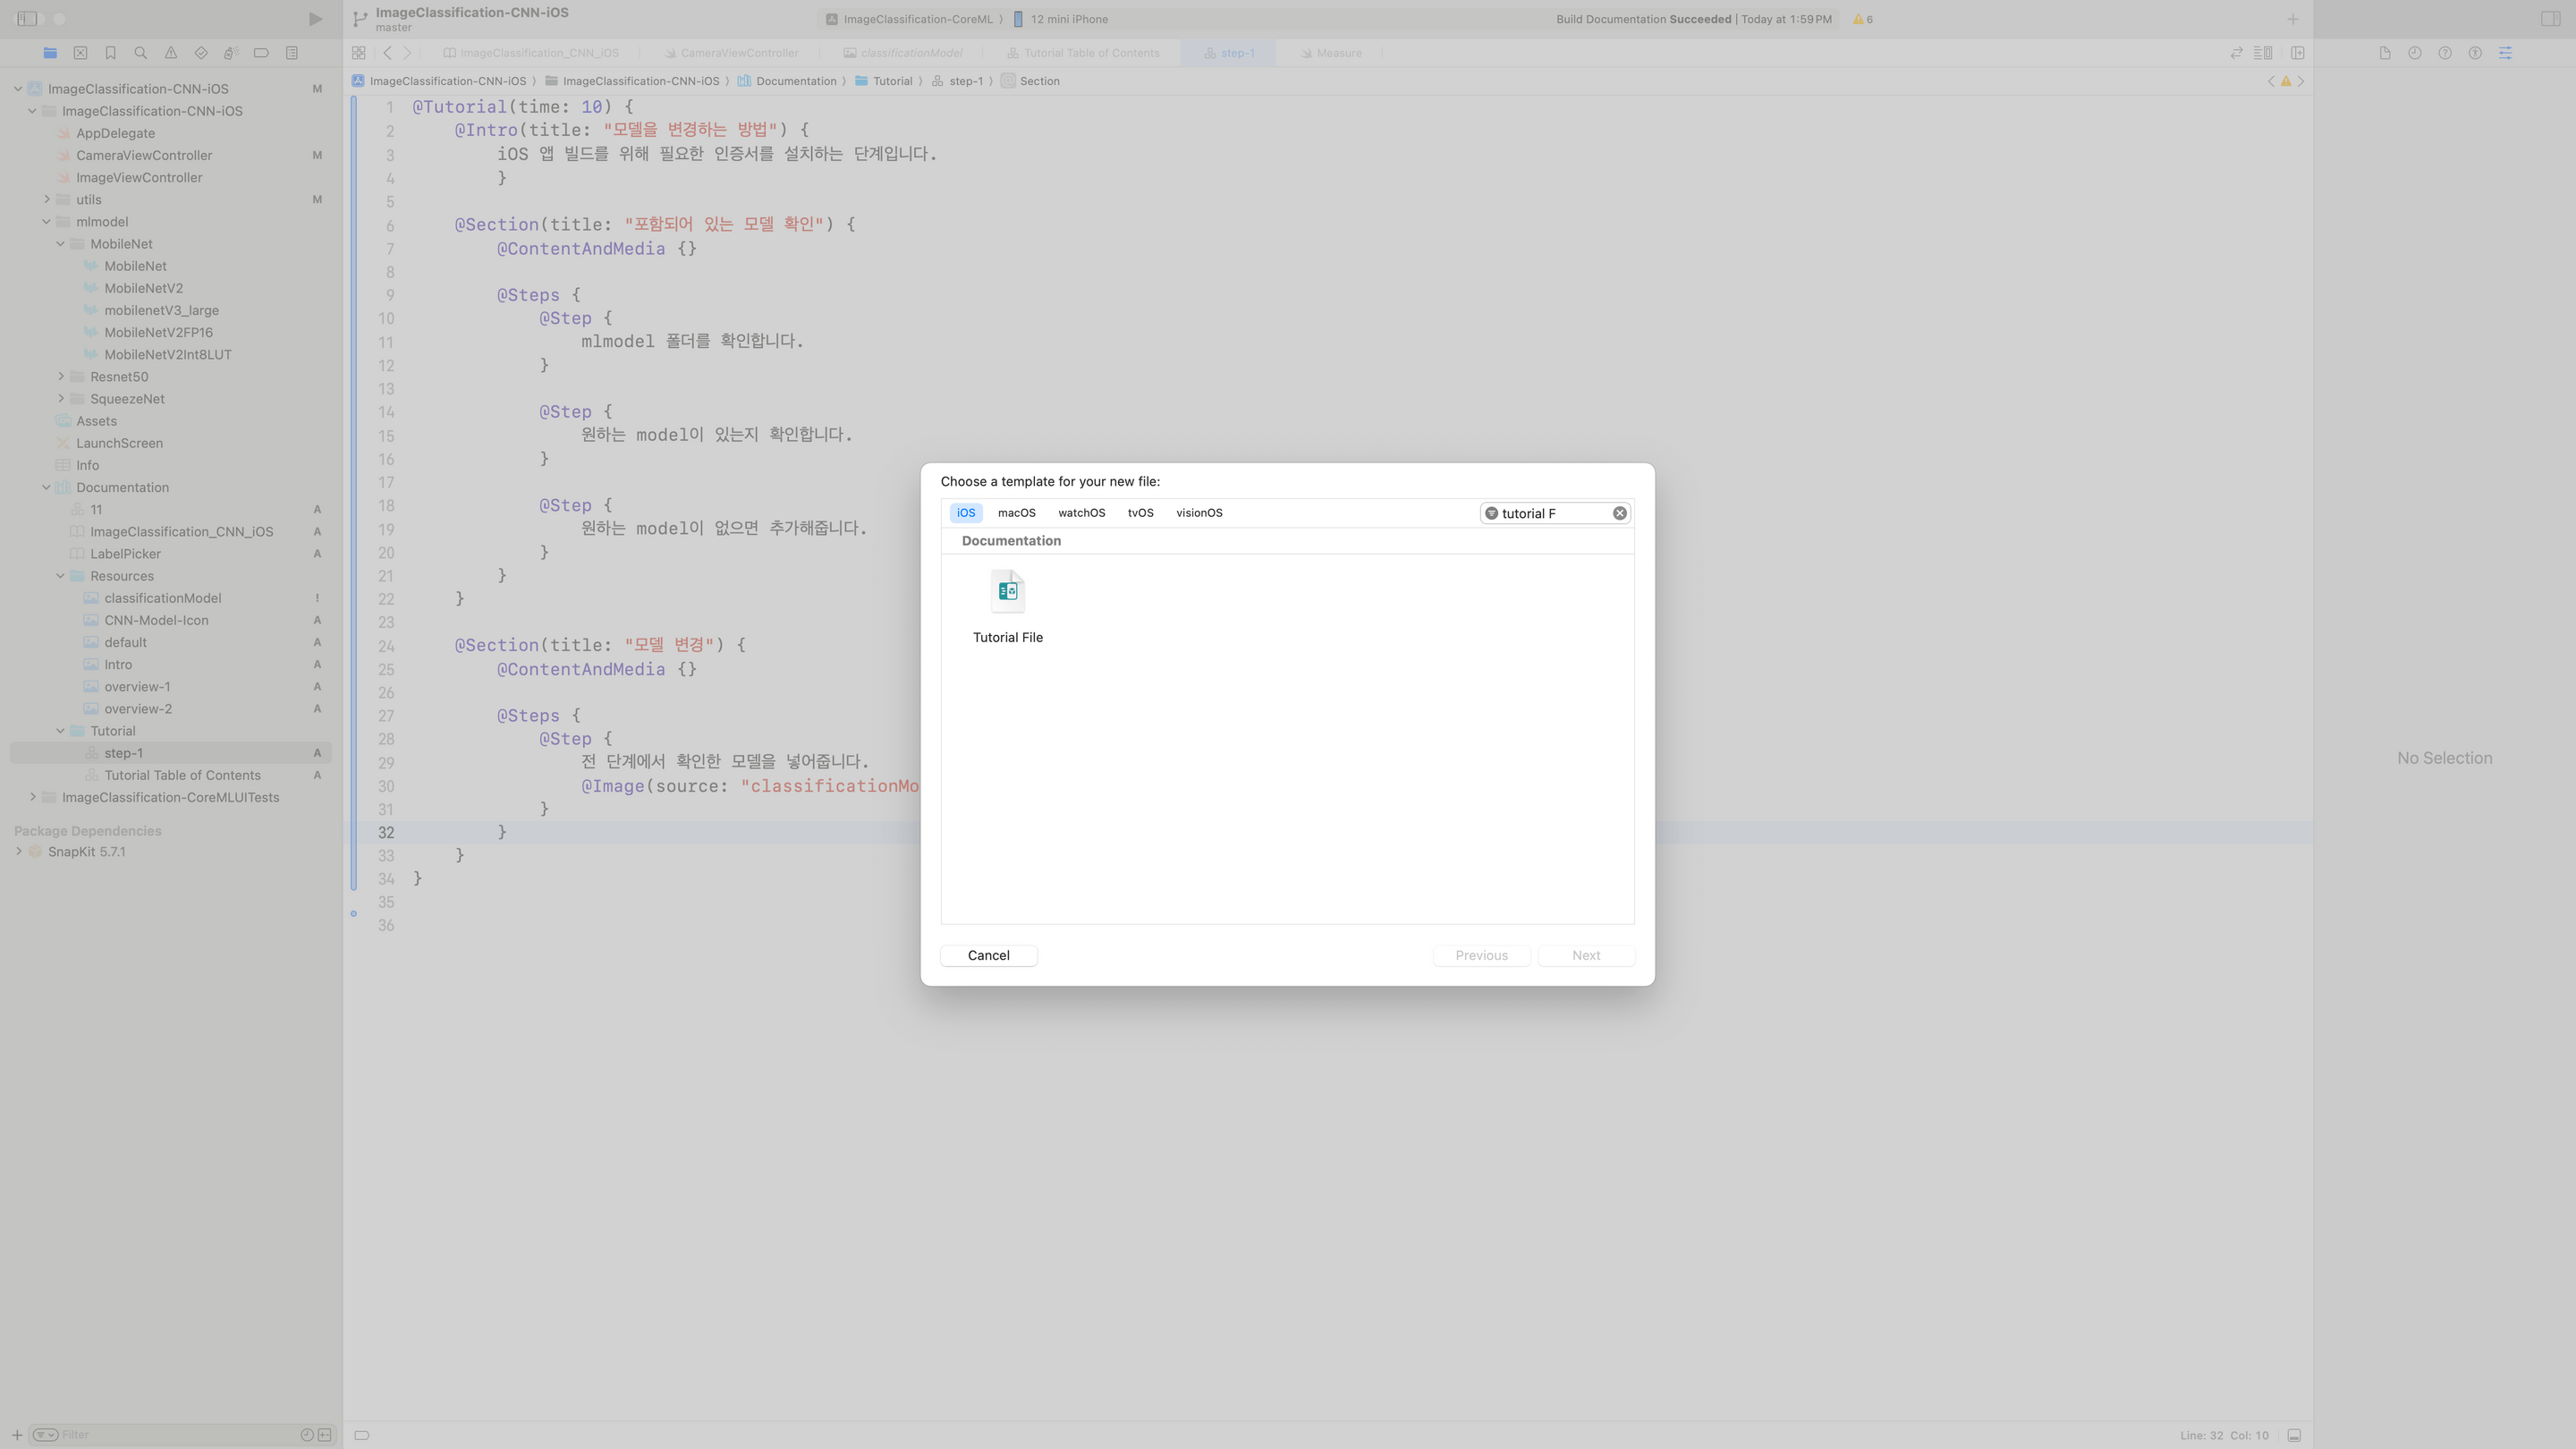Open the Breakpoint navigator icon

pos(261,53)
